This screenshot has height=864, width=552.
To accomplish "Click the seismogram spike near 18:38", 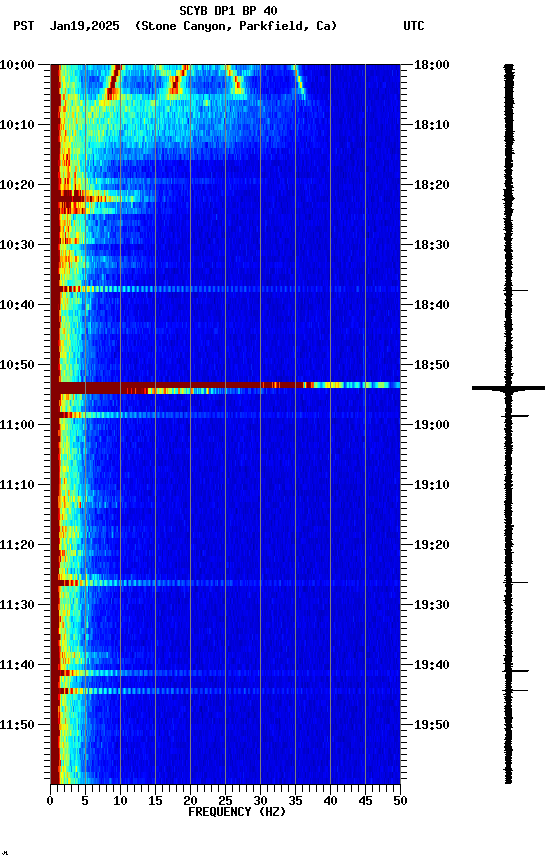I will 518,290.
